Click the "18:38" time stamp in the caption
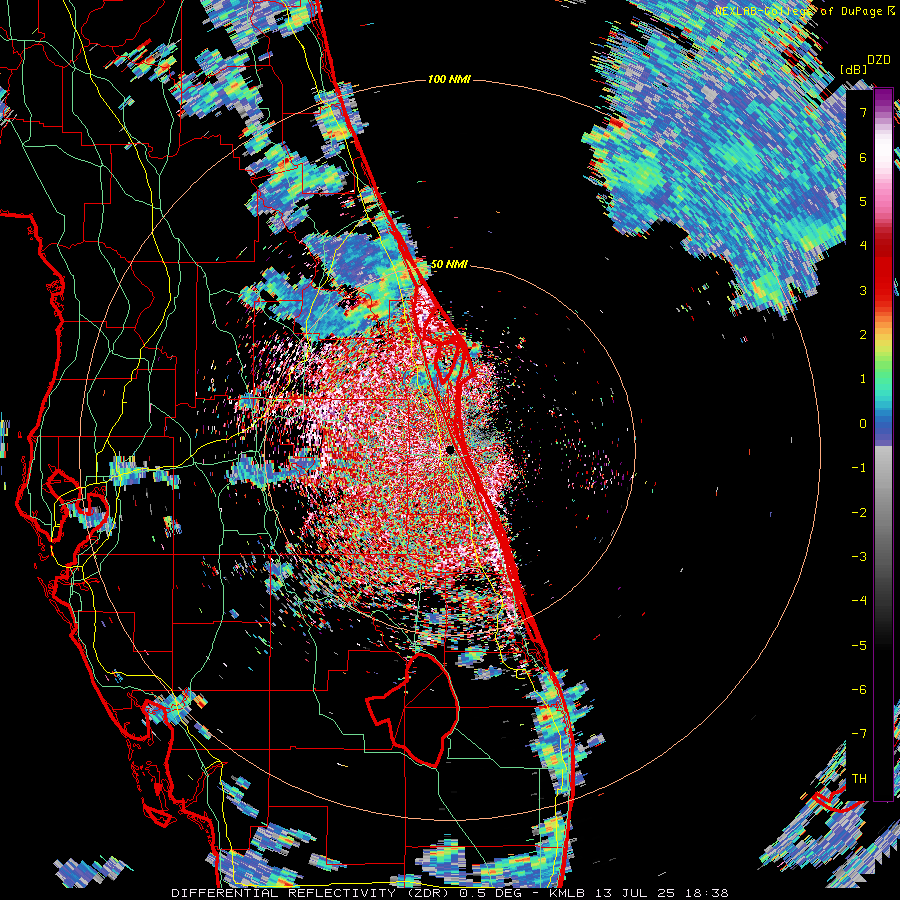 (706, 893)
